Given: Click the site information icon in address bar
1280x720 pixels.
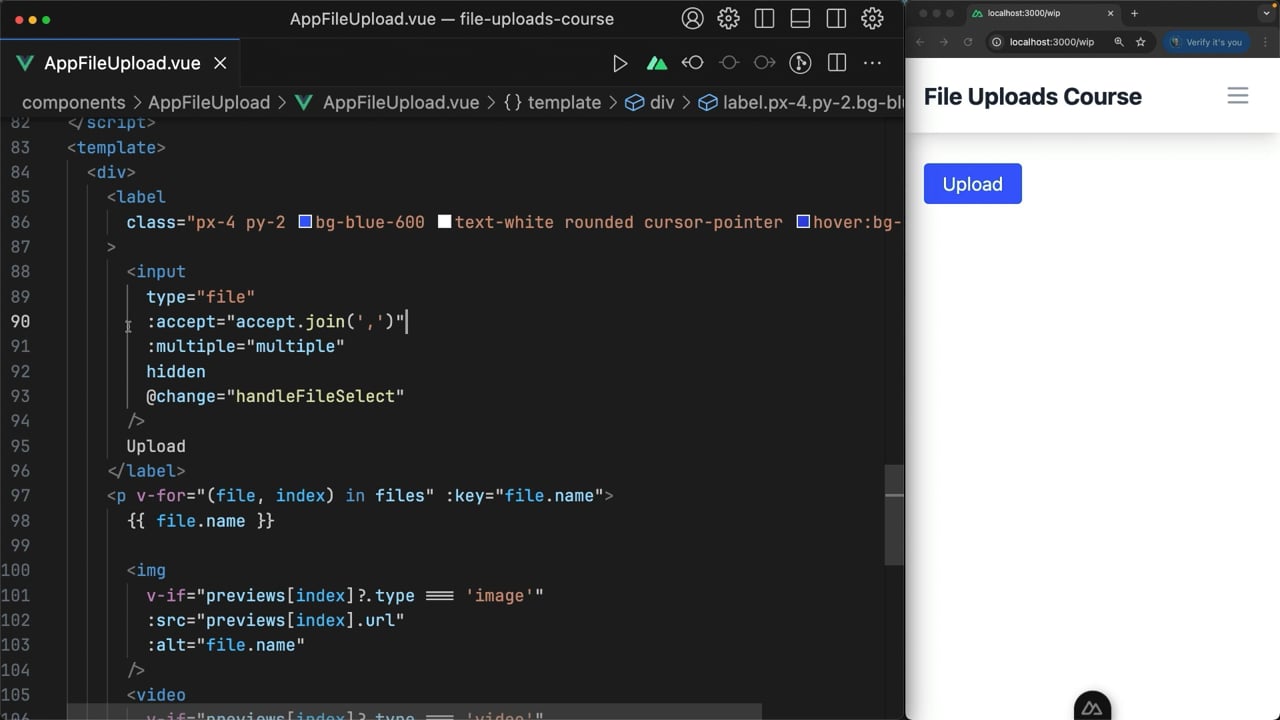Looking at the screenshot, I should coord(996,42).
